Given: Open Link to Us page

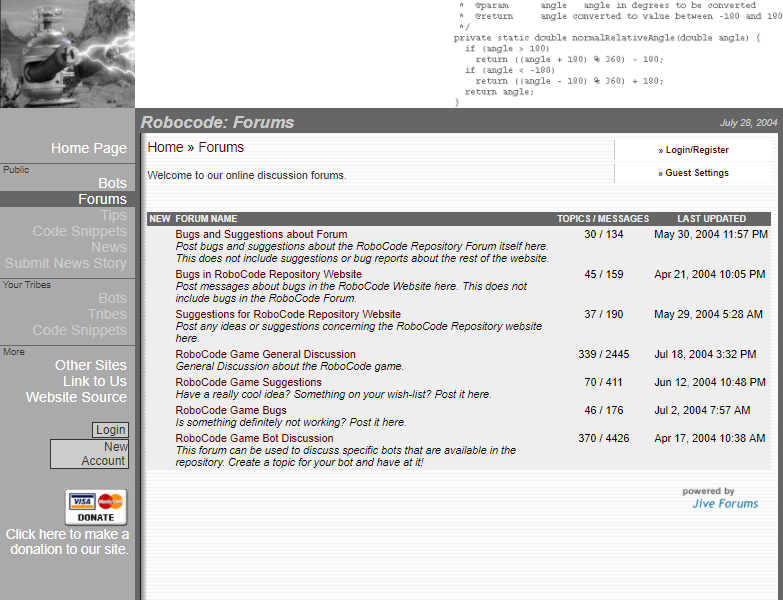Looking at the screenshot, I should coord(95,381).
